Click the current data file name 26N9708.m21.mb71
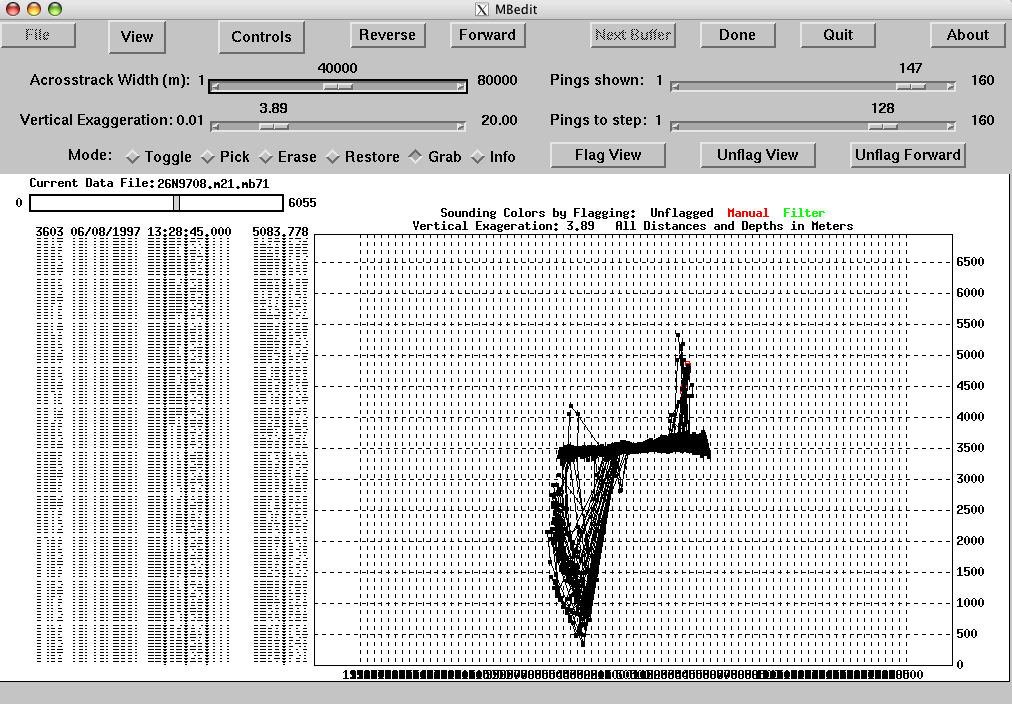The width and height of the screenshot is (1012, 704). pyautogui.click(x=213, y=183)
